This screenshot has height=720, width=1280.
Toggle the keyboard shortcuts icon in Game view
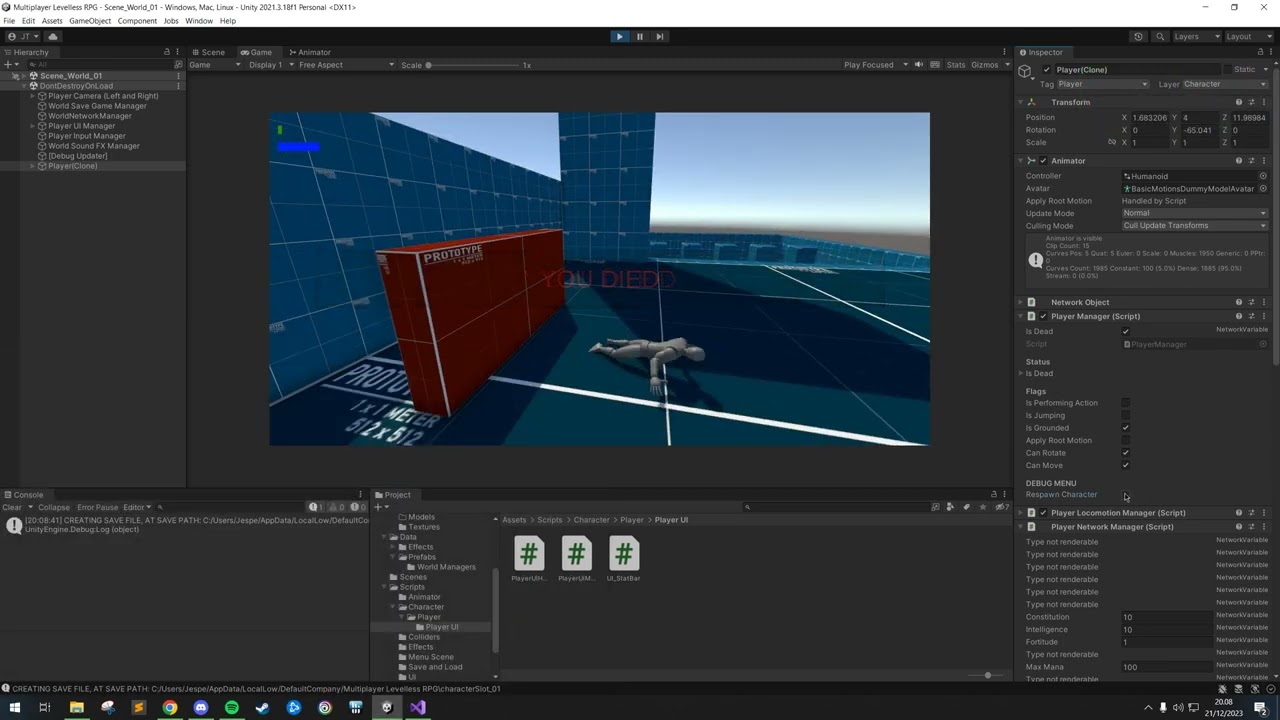coord(935,65)
